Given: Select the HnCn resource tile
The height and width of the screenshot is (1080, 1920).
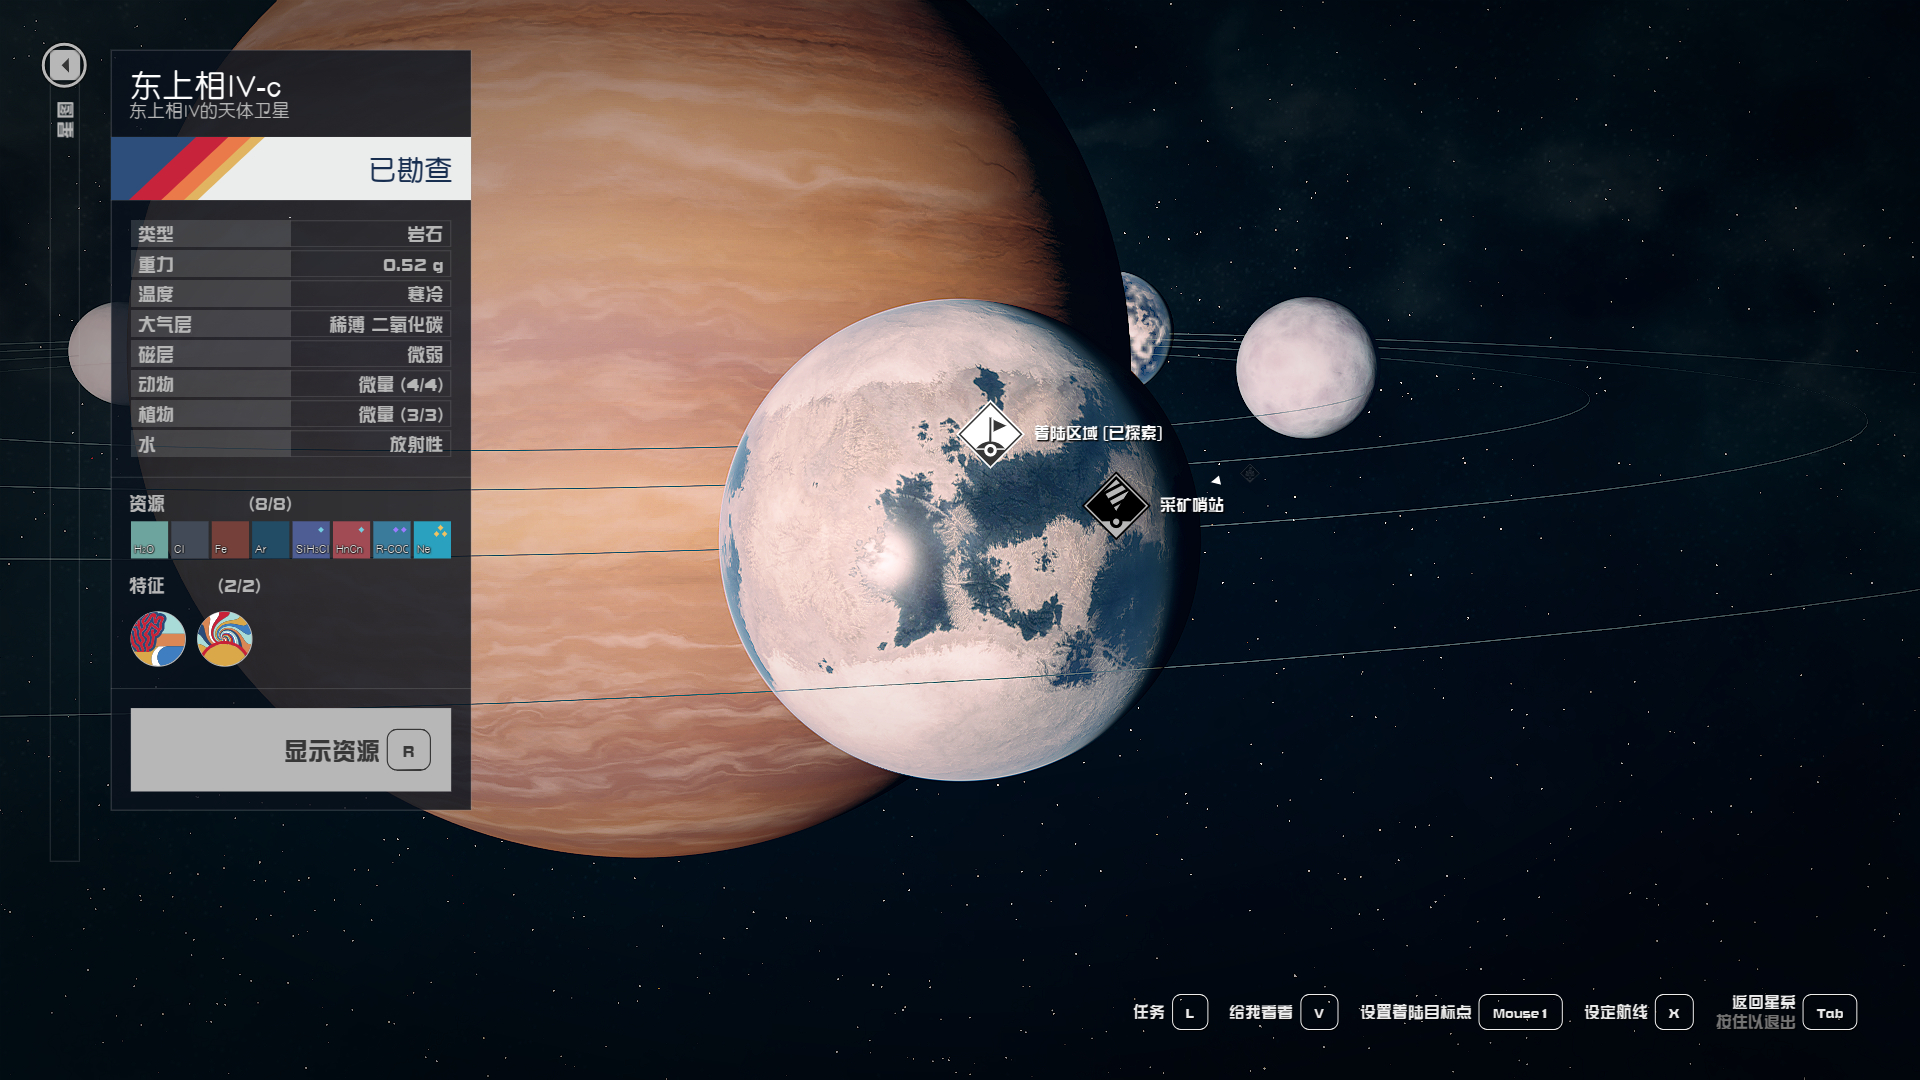Looking at the screenshot, I should (x=351, y=540).
